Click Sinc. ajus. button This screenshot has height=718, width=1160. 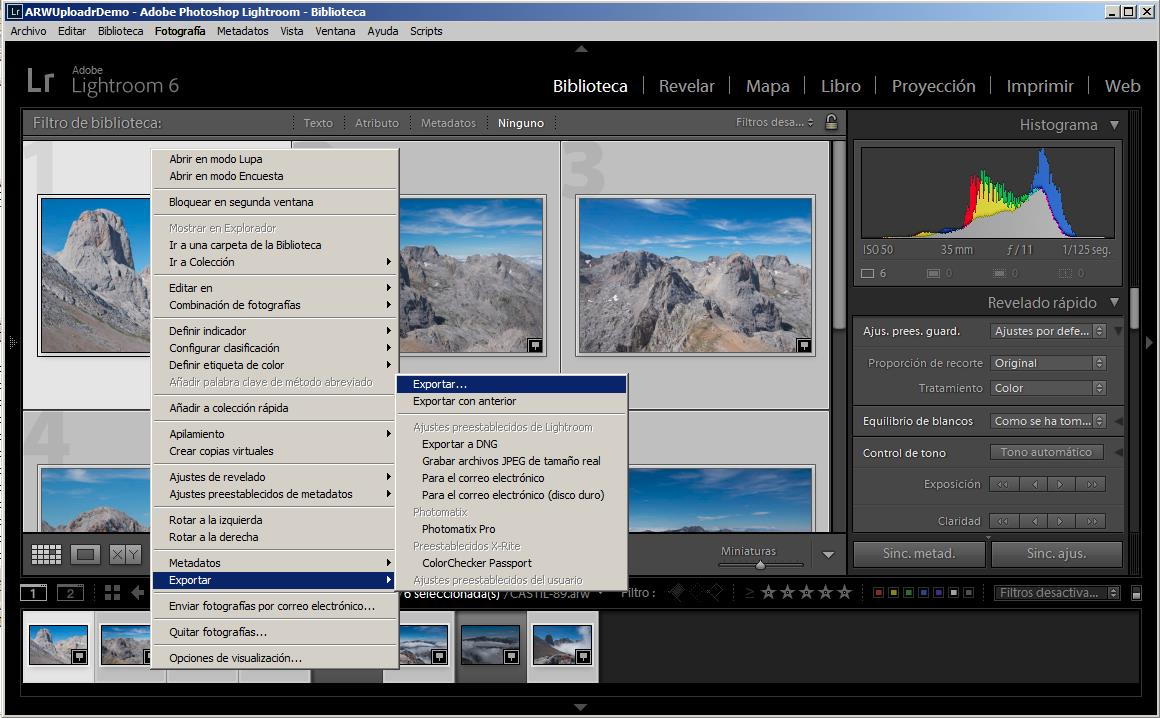[x=1056, y=554]
